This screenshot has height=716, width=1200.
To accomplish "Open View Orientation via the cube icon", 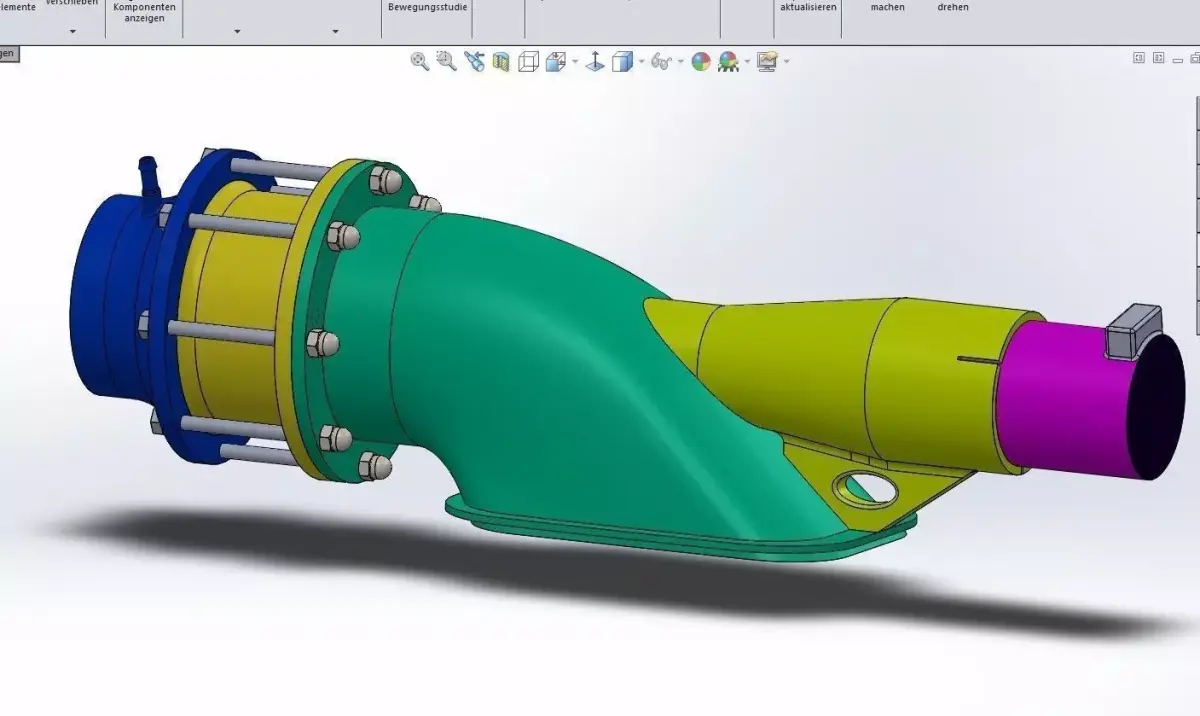I will [x=621, y=62].
